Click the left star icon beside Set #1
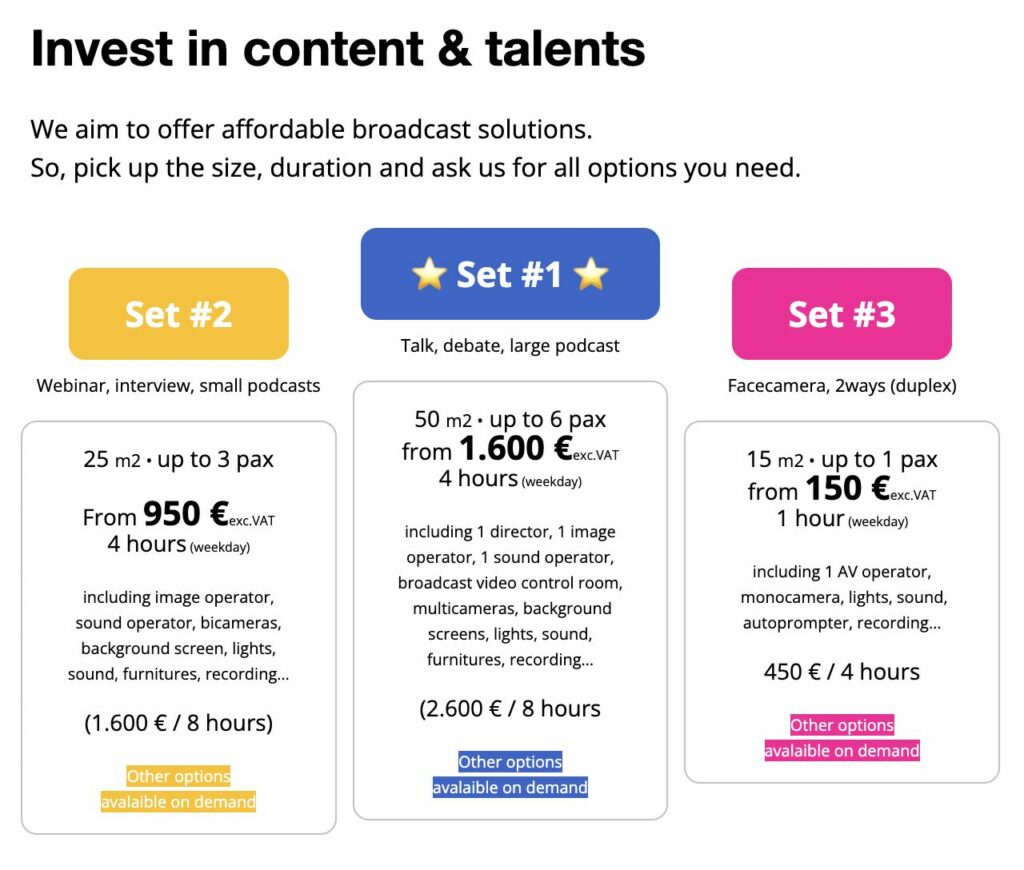This screenshot has width=1024, height=870. 428,274
